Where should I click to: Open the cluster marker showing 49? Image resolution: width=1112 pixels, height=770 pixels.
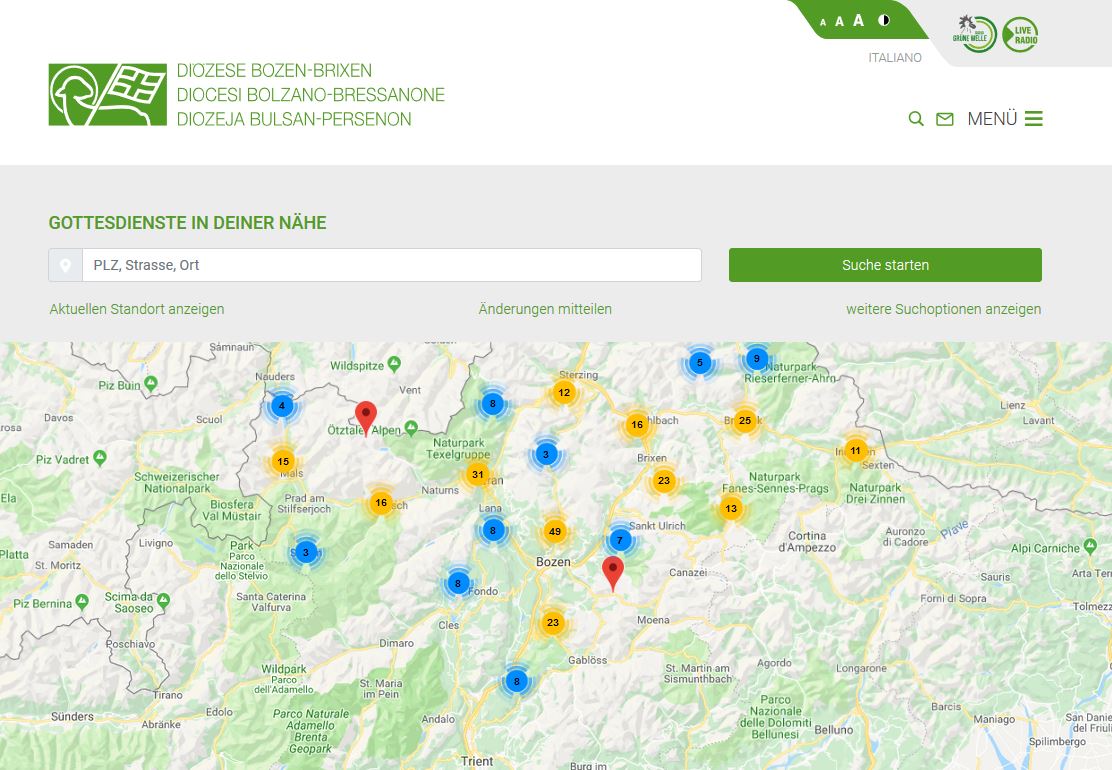555,531
